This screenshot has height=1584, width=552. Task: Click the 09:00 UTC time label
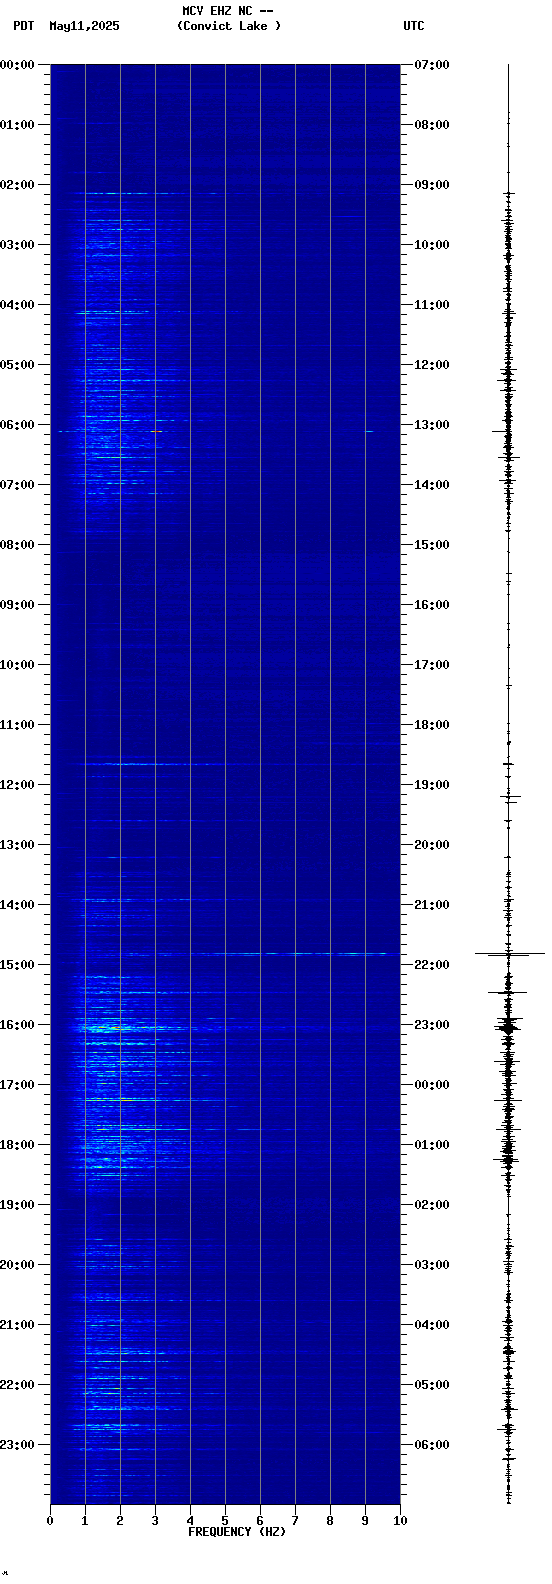432,185
